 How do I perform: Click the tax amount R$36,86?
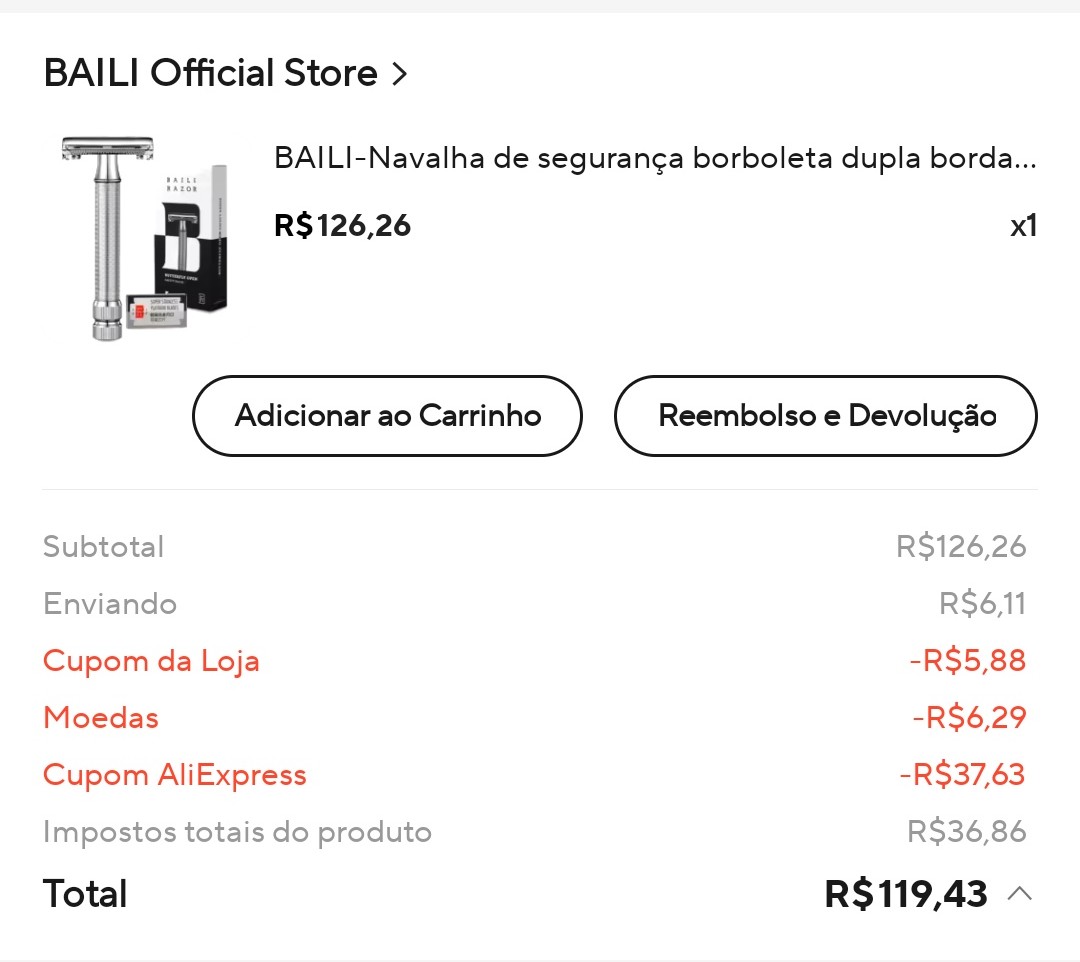coord(966,832)
